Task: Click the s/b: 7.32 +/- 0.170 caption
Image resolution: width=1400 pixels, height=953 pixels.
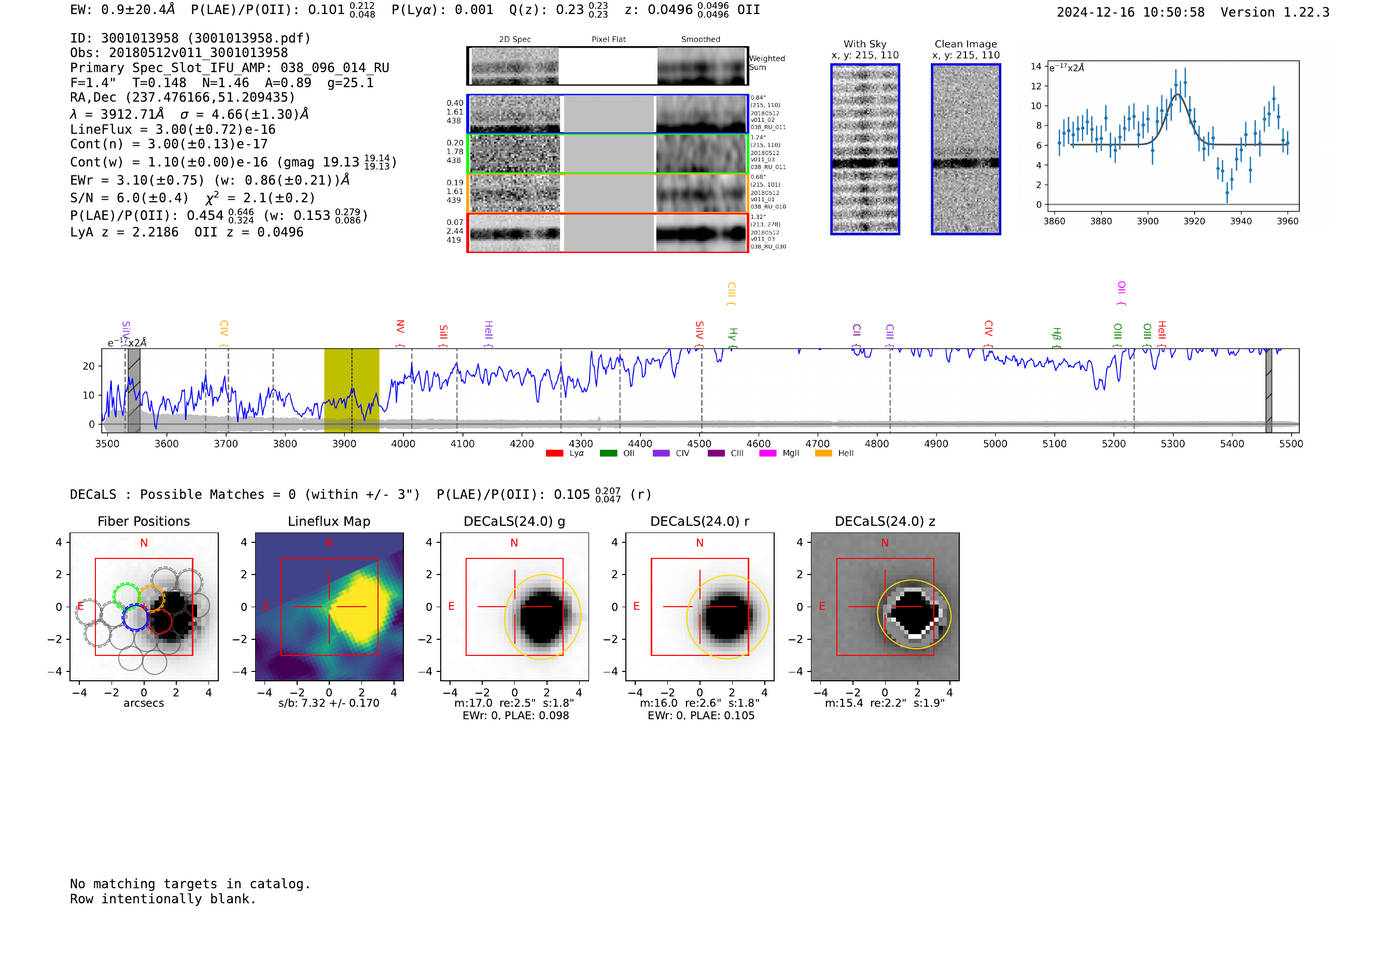Action: pyautogui.click(x=329, y=703)
